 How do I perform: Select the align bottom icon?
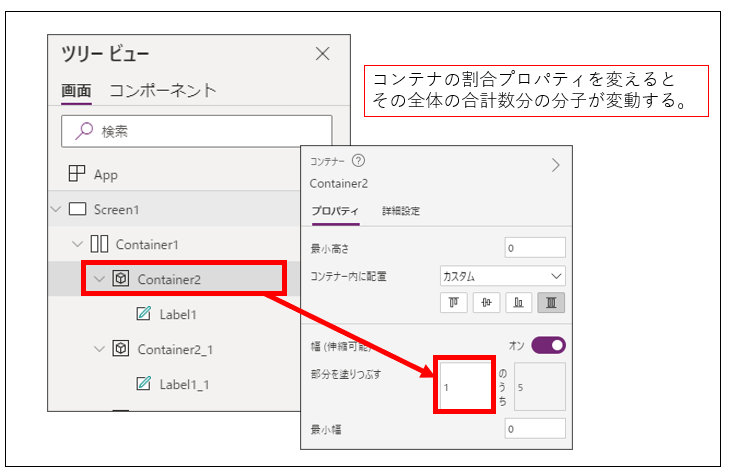[x=518, y=303]
